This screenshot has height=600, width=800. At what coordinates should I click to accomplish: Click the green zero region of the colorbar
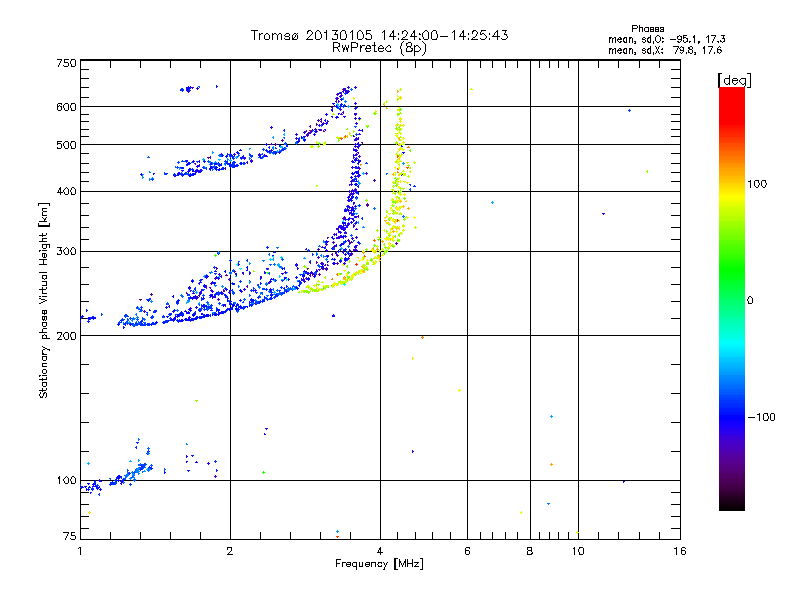click(732, 300)
